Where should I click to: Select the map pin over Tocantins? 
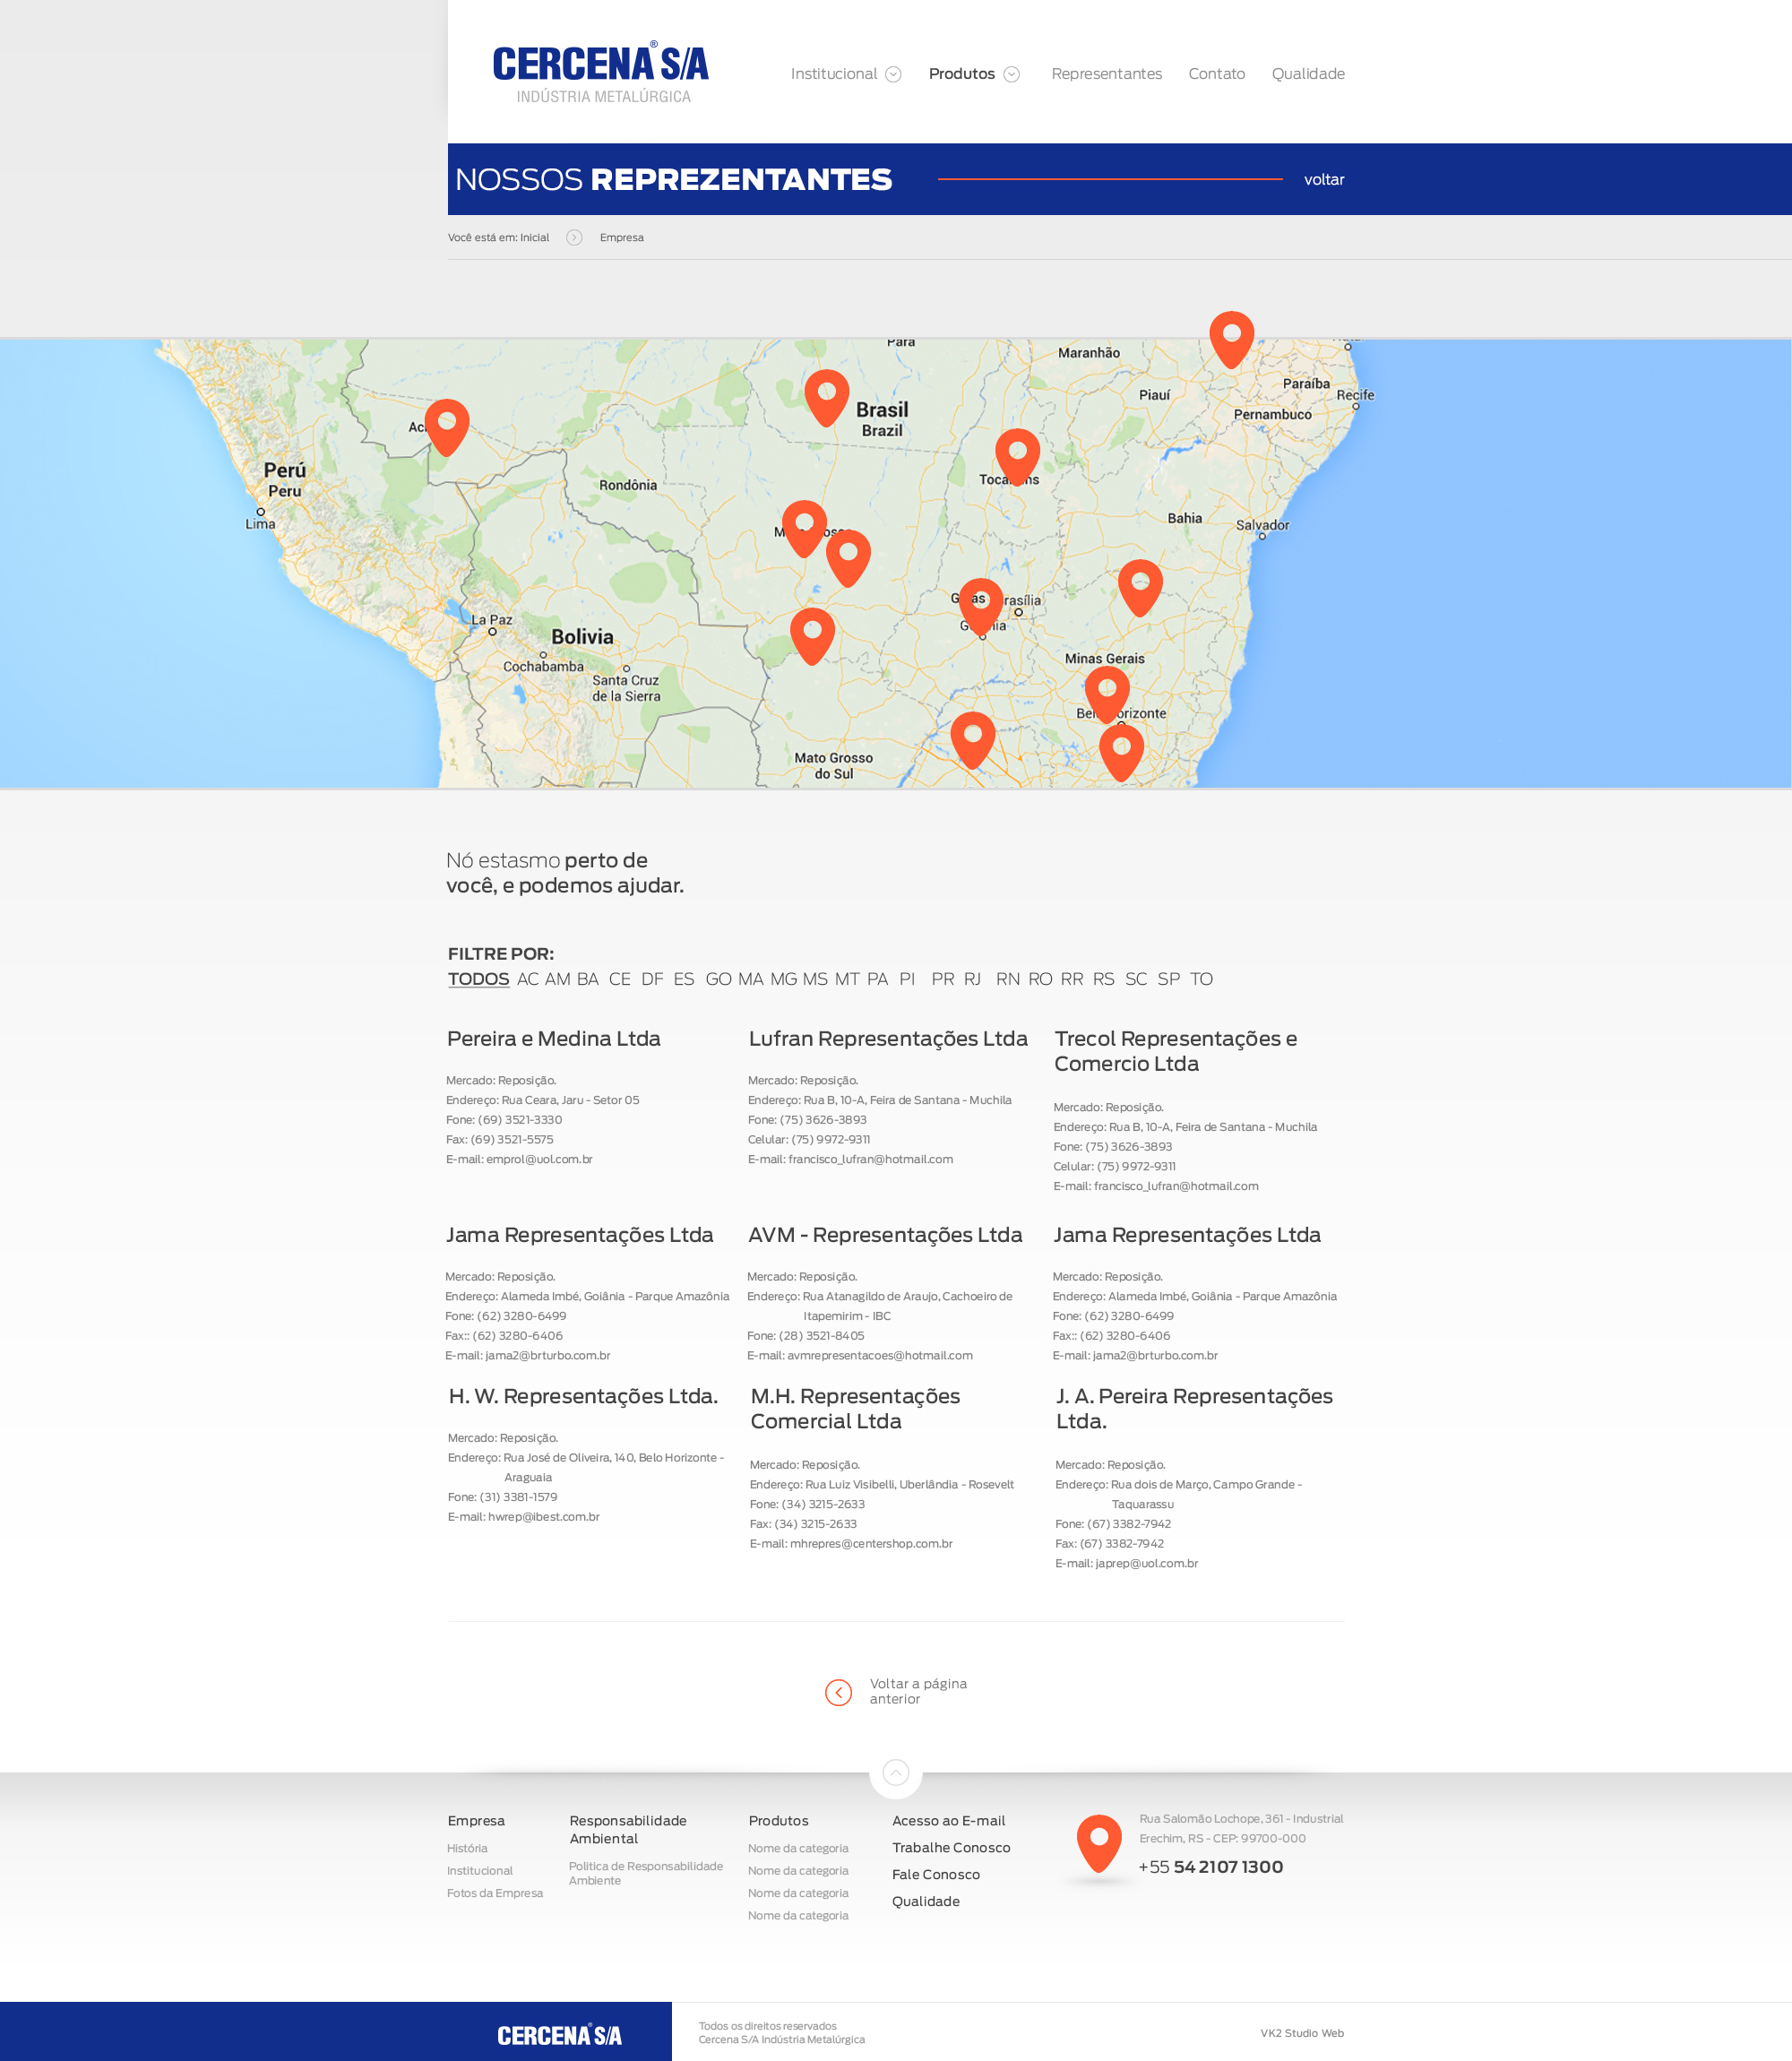(1018, 457)
